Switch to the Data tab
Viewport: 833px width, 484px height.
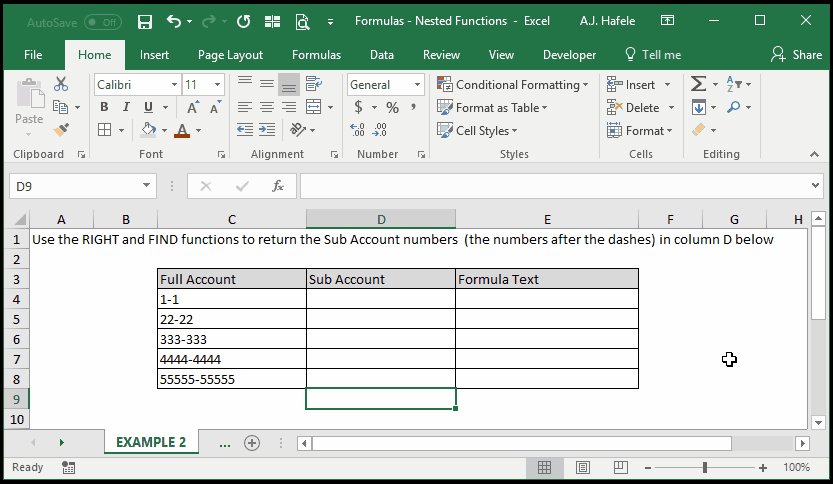pyautogui.click(x=381, y=55)
